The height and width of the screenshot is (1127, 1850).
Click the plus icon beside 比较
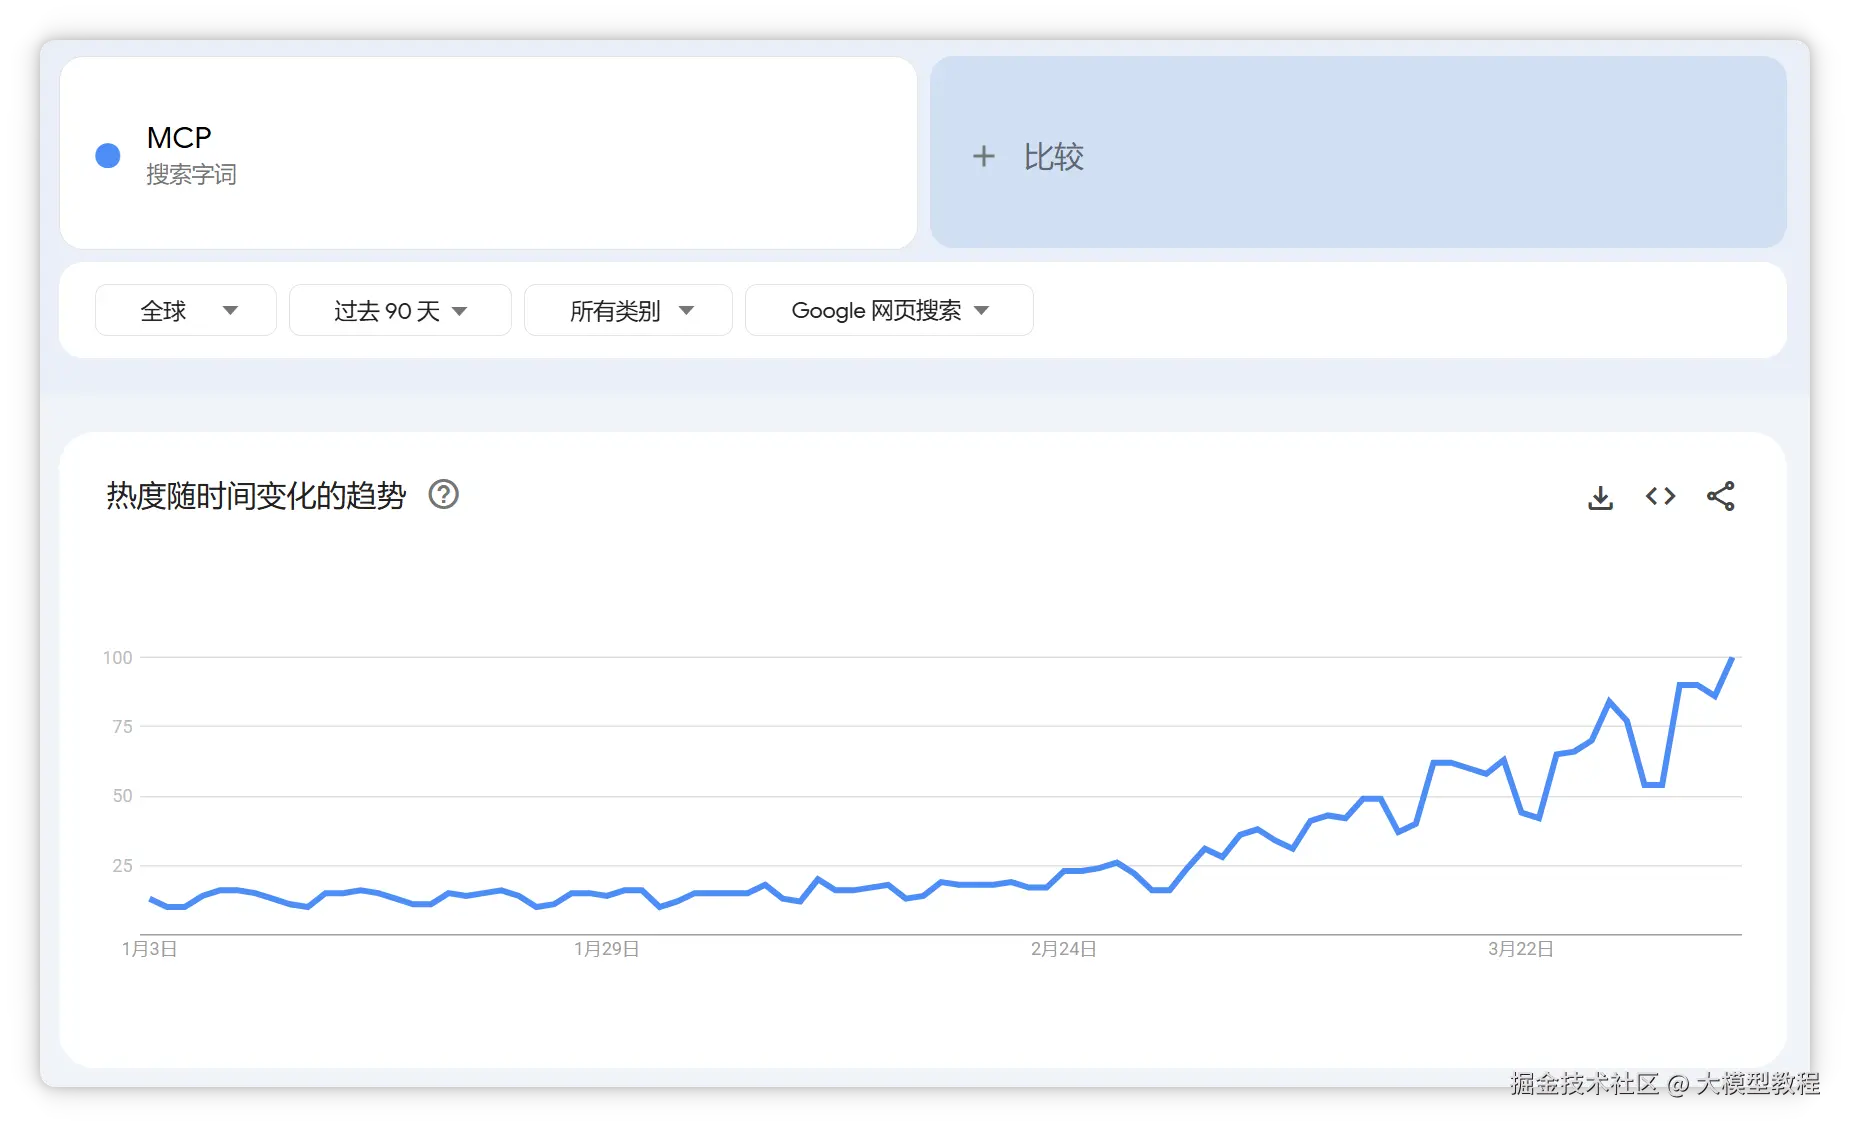(x=984, y=156)
